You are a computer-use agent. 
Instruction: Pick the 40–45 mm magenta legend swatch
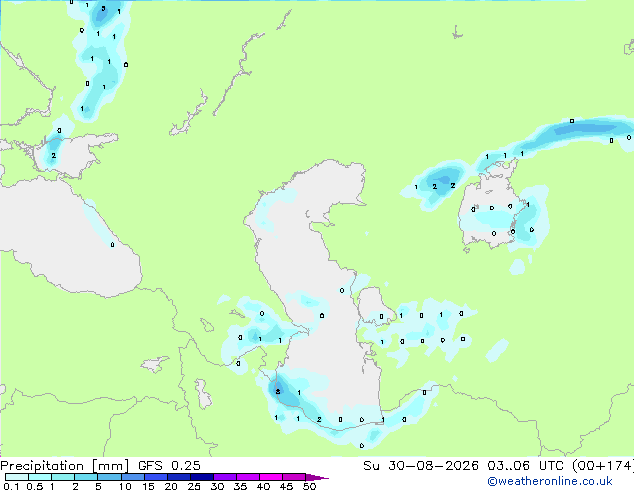pos(271,477)
